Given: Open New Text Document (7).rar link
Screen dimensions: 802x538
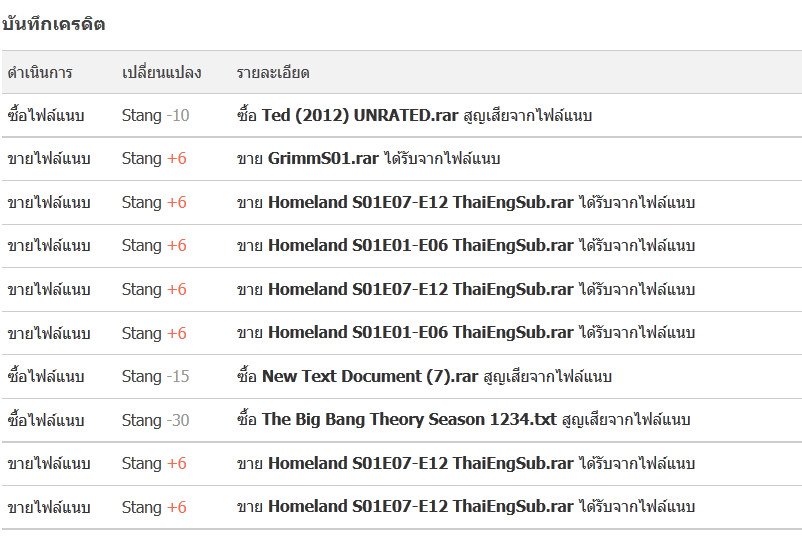Looking at the screenshot, I should (370, 376).
